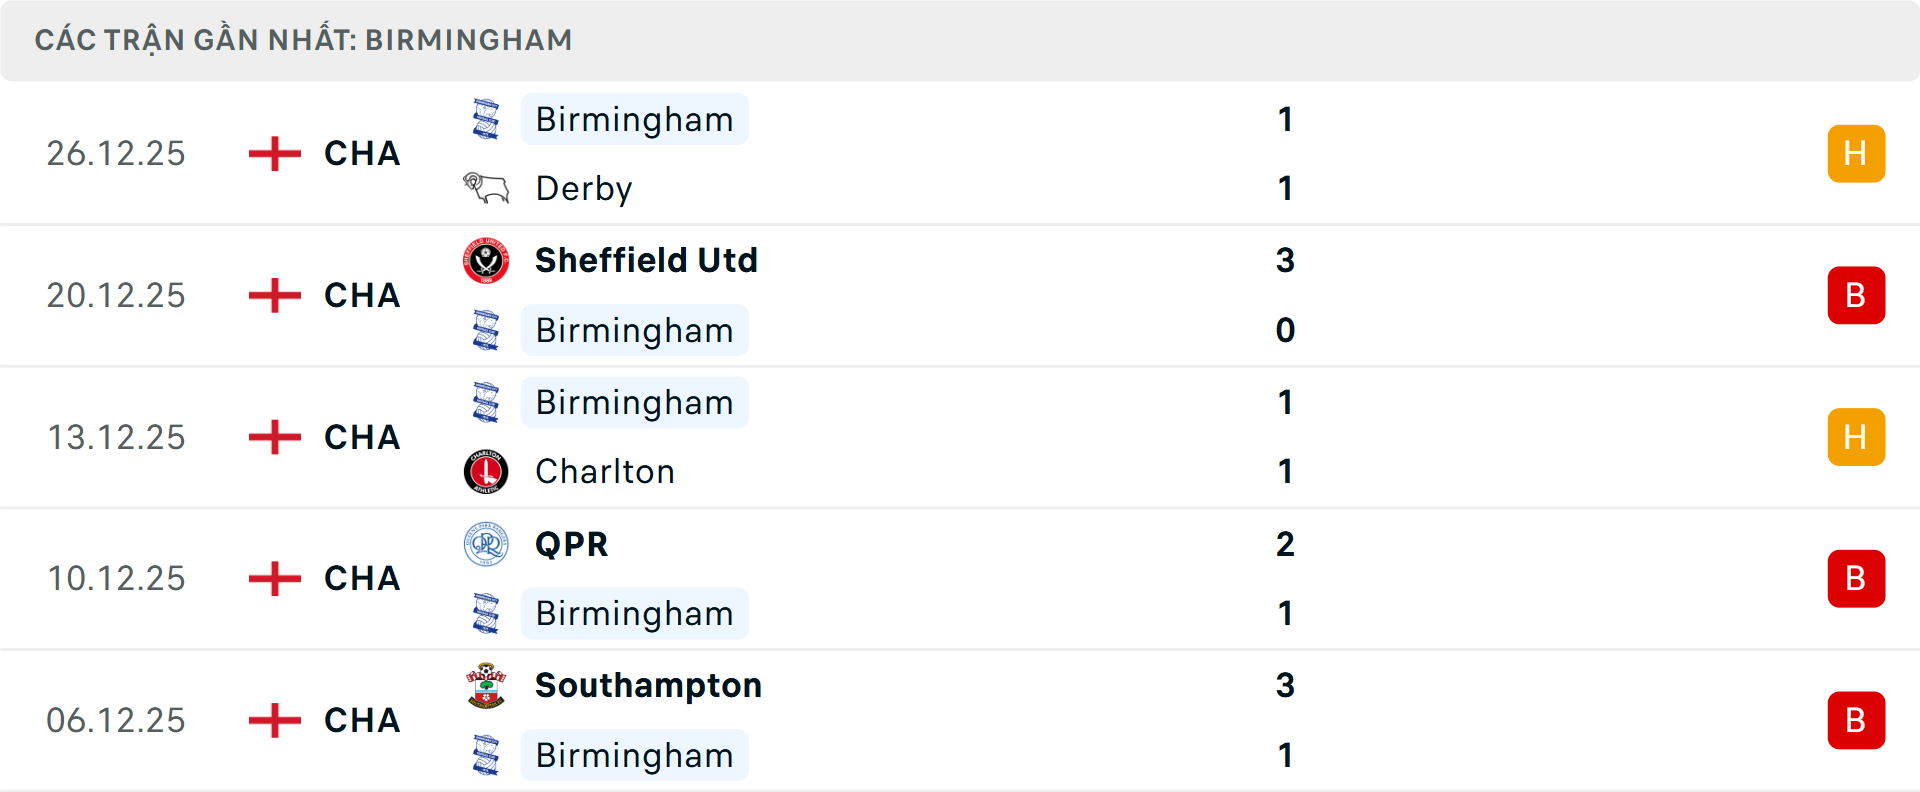Viewport: 1920px width, 792px height.
Task: Click the loss badge for Sheffield Utd match
Action: point(1856,296)
